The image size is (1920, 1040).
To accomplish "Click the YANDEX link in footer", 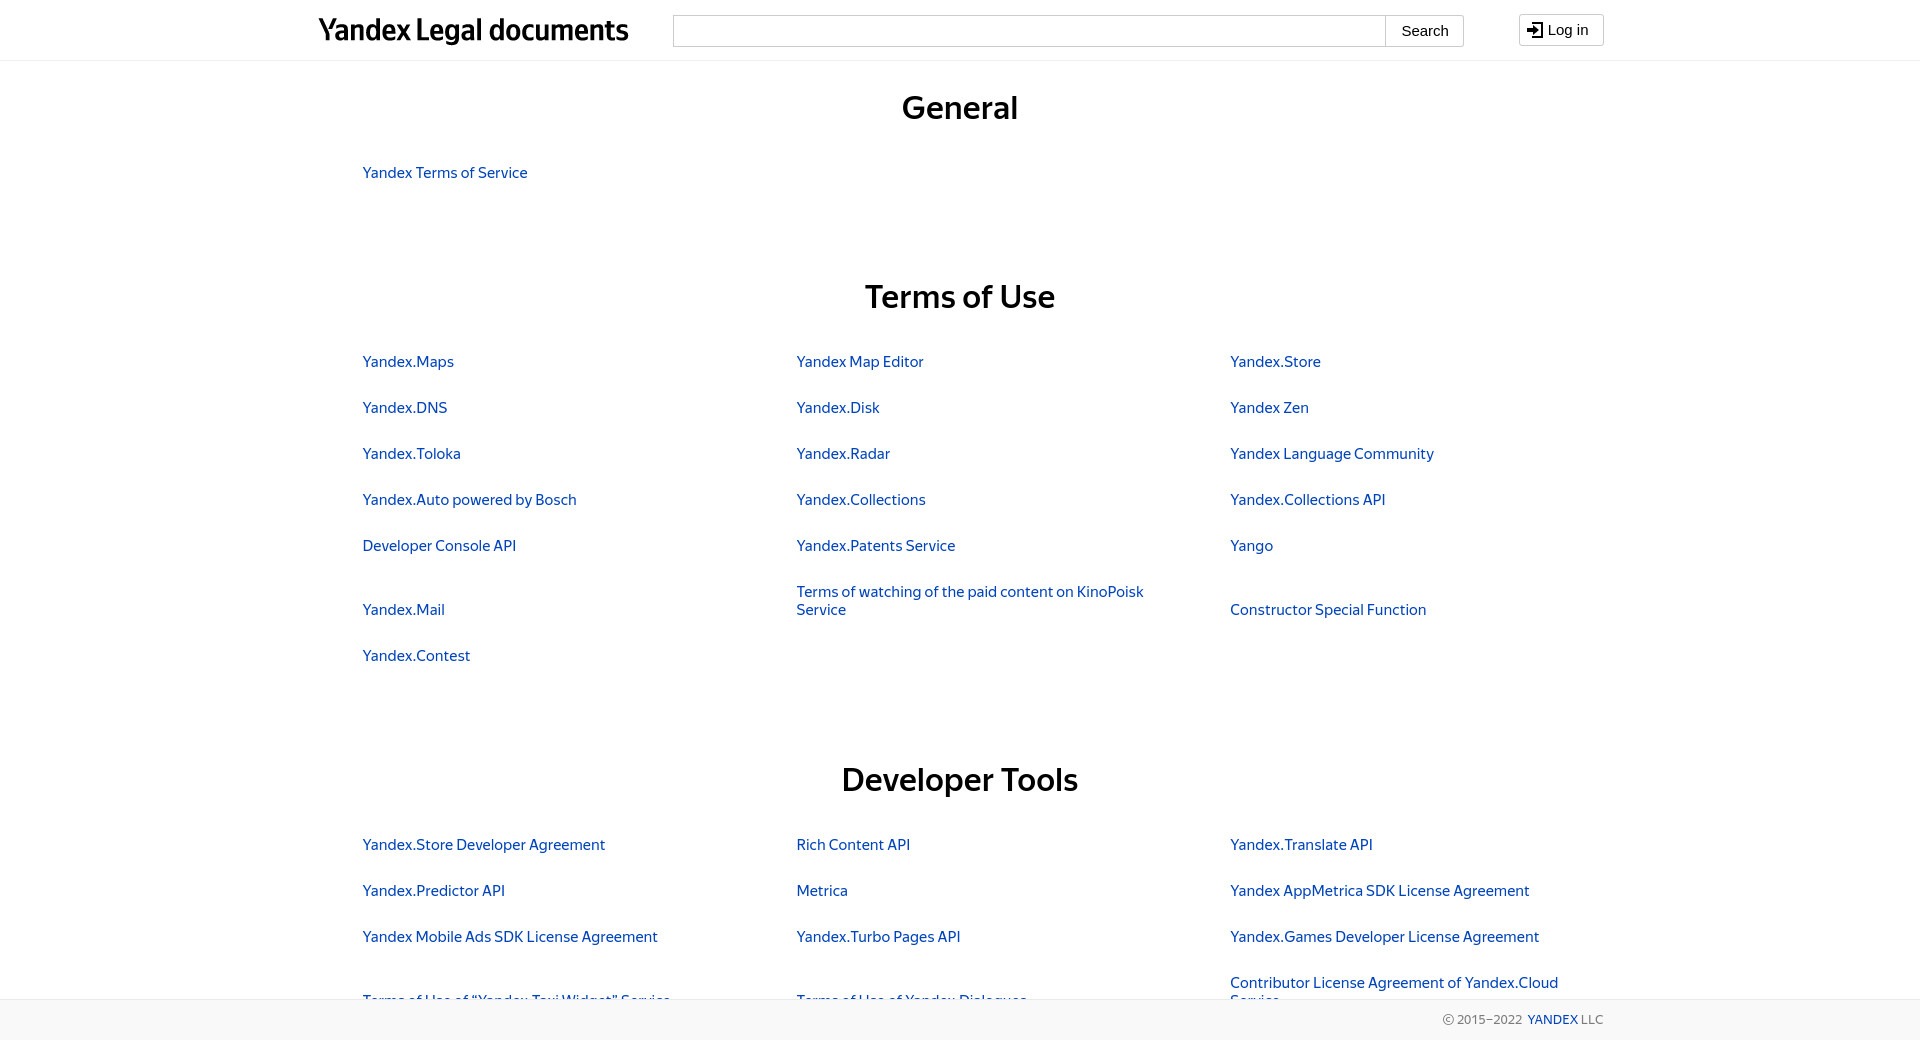I will point(1552,1020).
